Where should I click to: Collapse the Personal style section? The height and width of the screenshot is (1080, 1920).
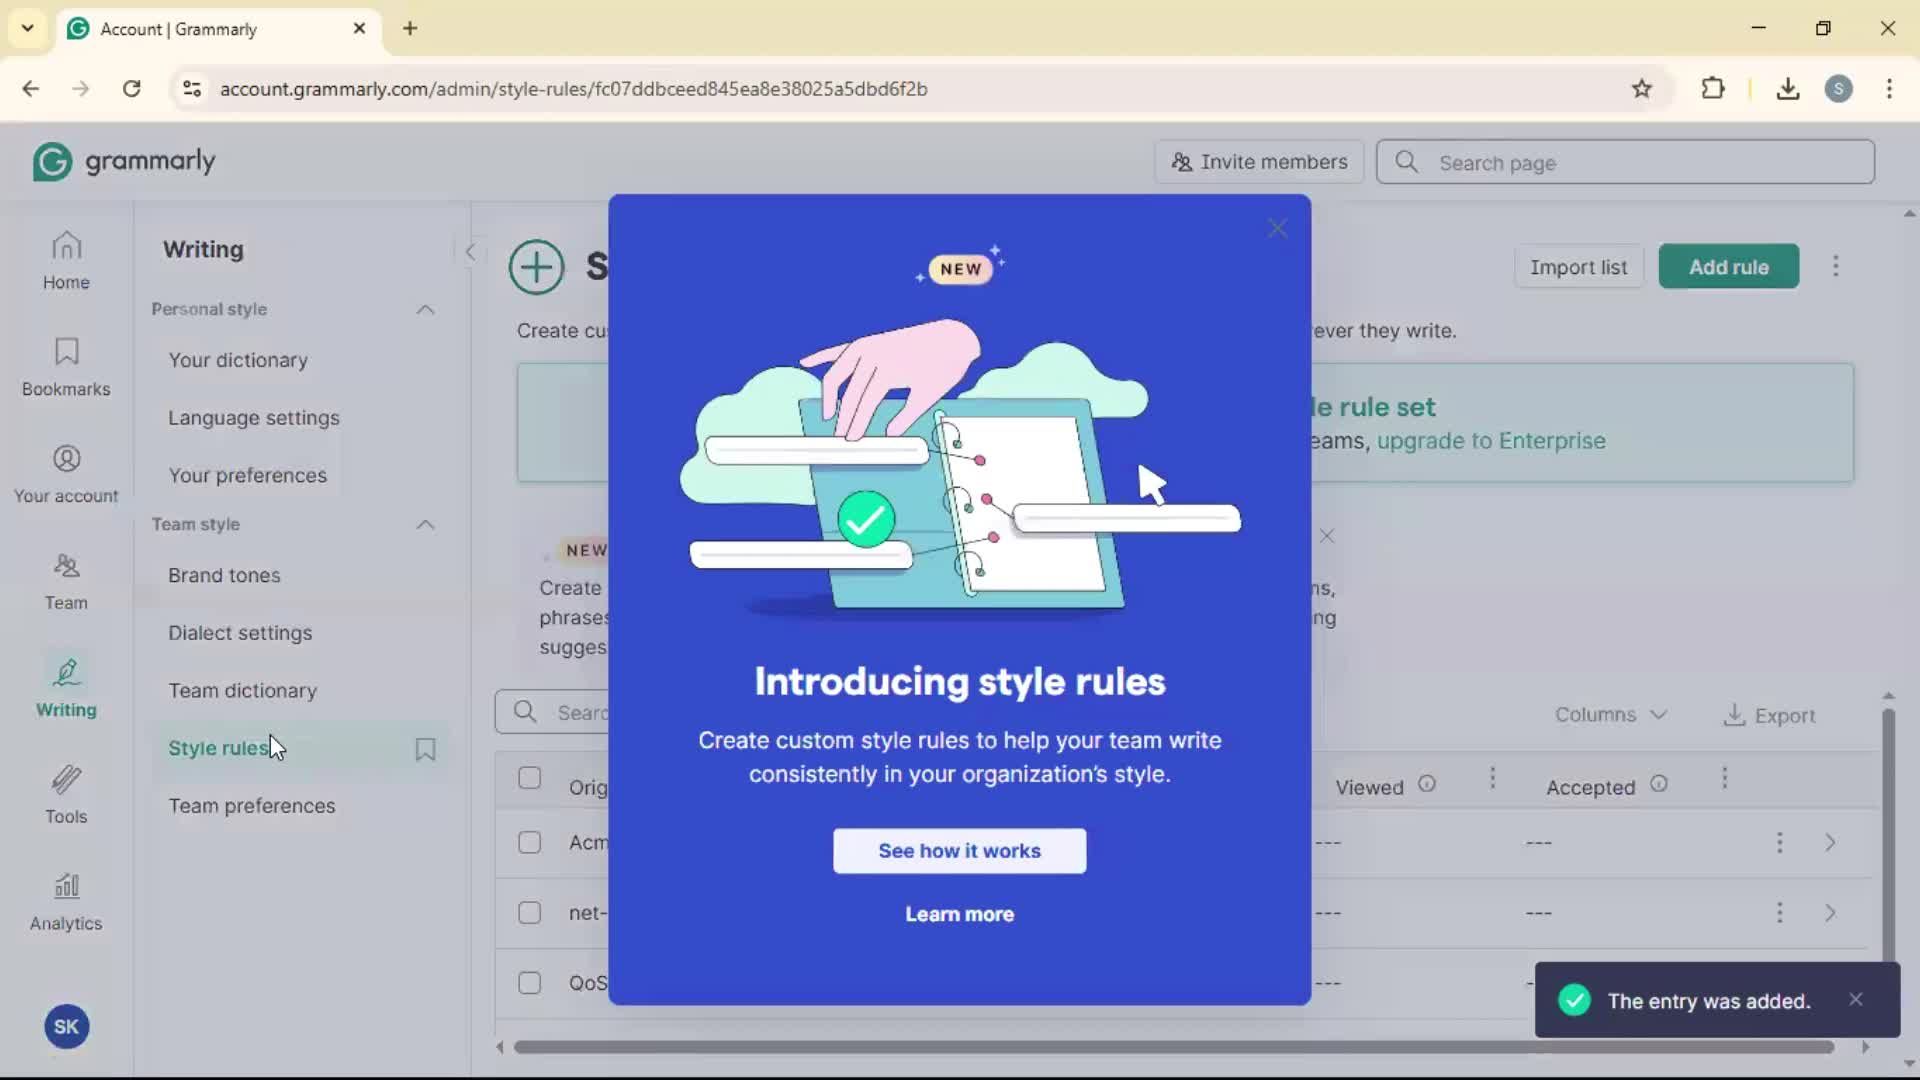[425, 310]
